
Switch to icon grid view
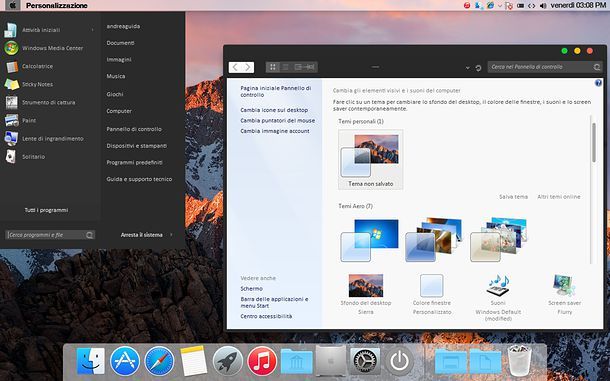tap(273, 67)
